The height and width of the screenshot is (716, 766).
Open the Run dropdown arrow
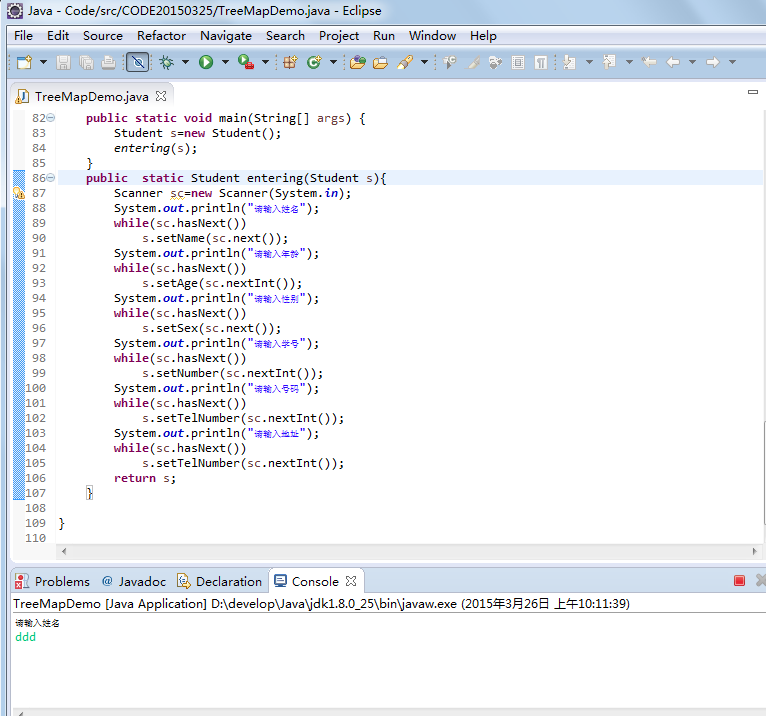(225, 63)
